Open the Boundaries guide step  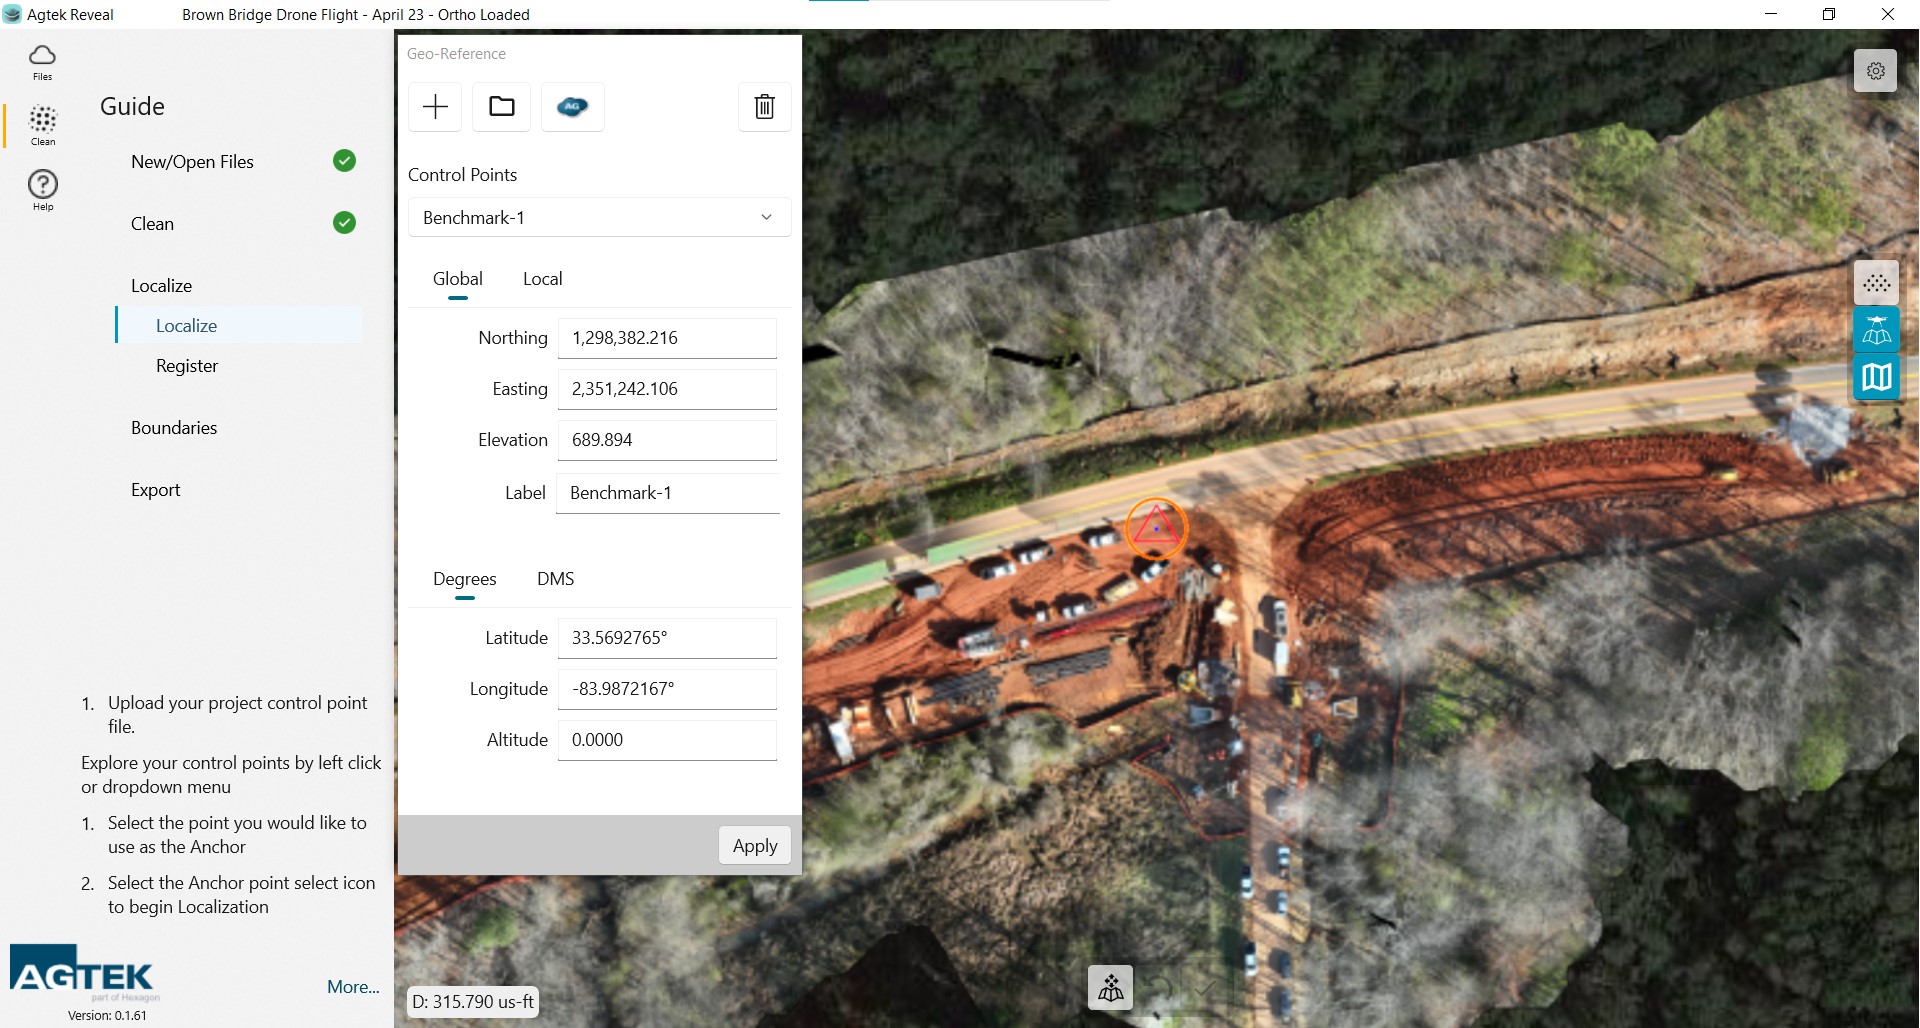[x=174, y=428]
